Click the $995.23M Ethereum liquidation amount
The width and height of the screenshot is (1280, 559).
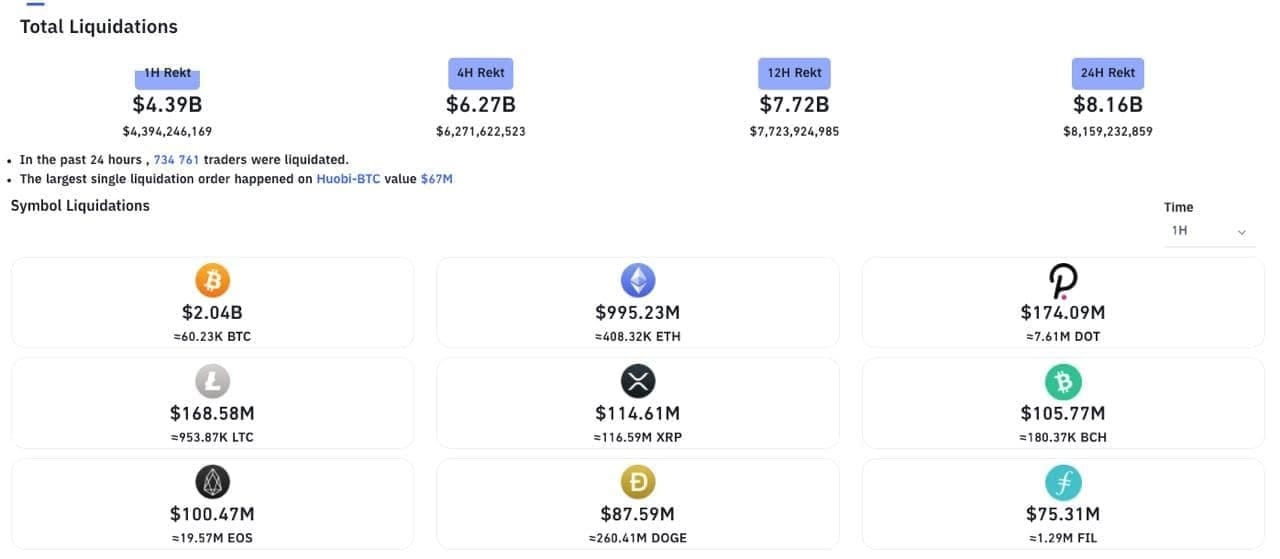click(638, 313)
